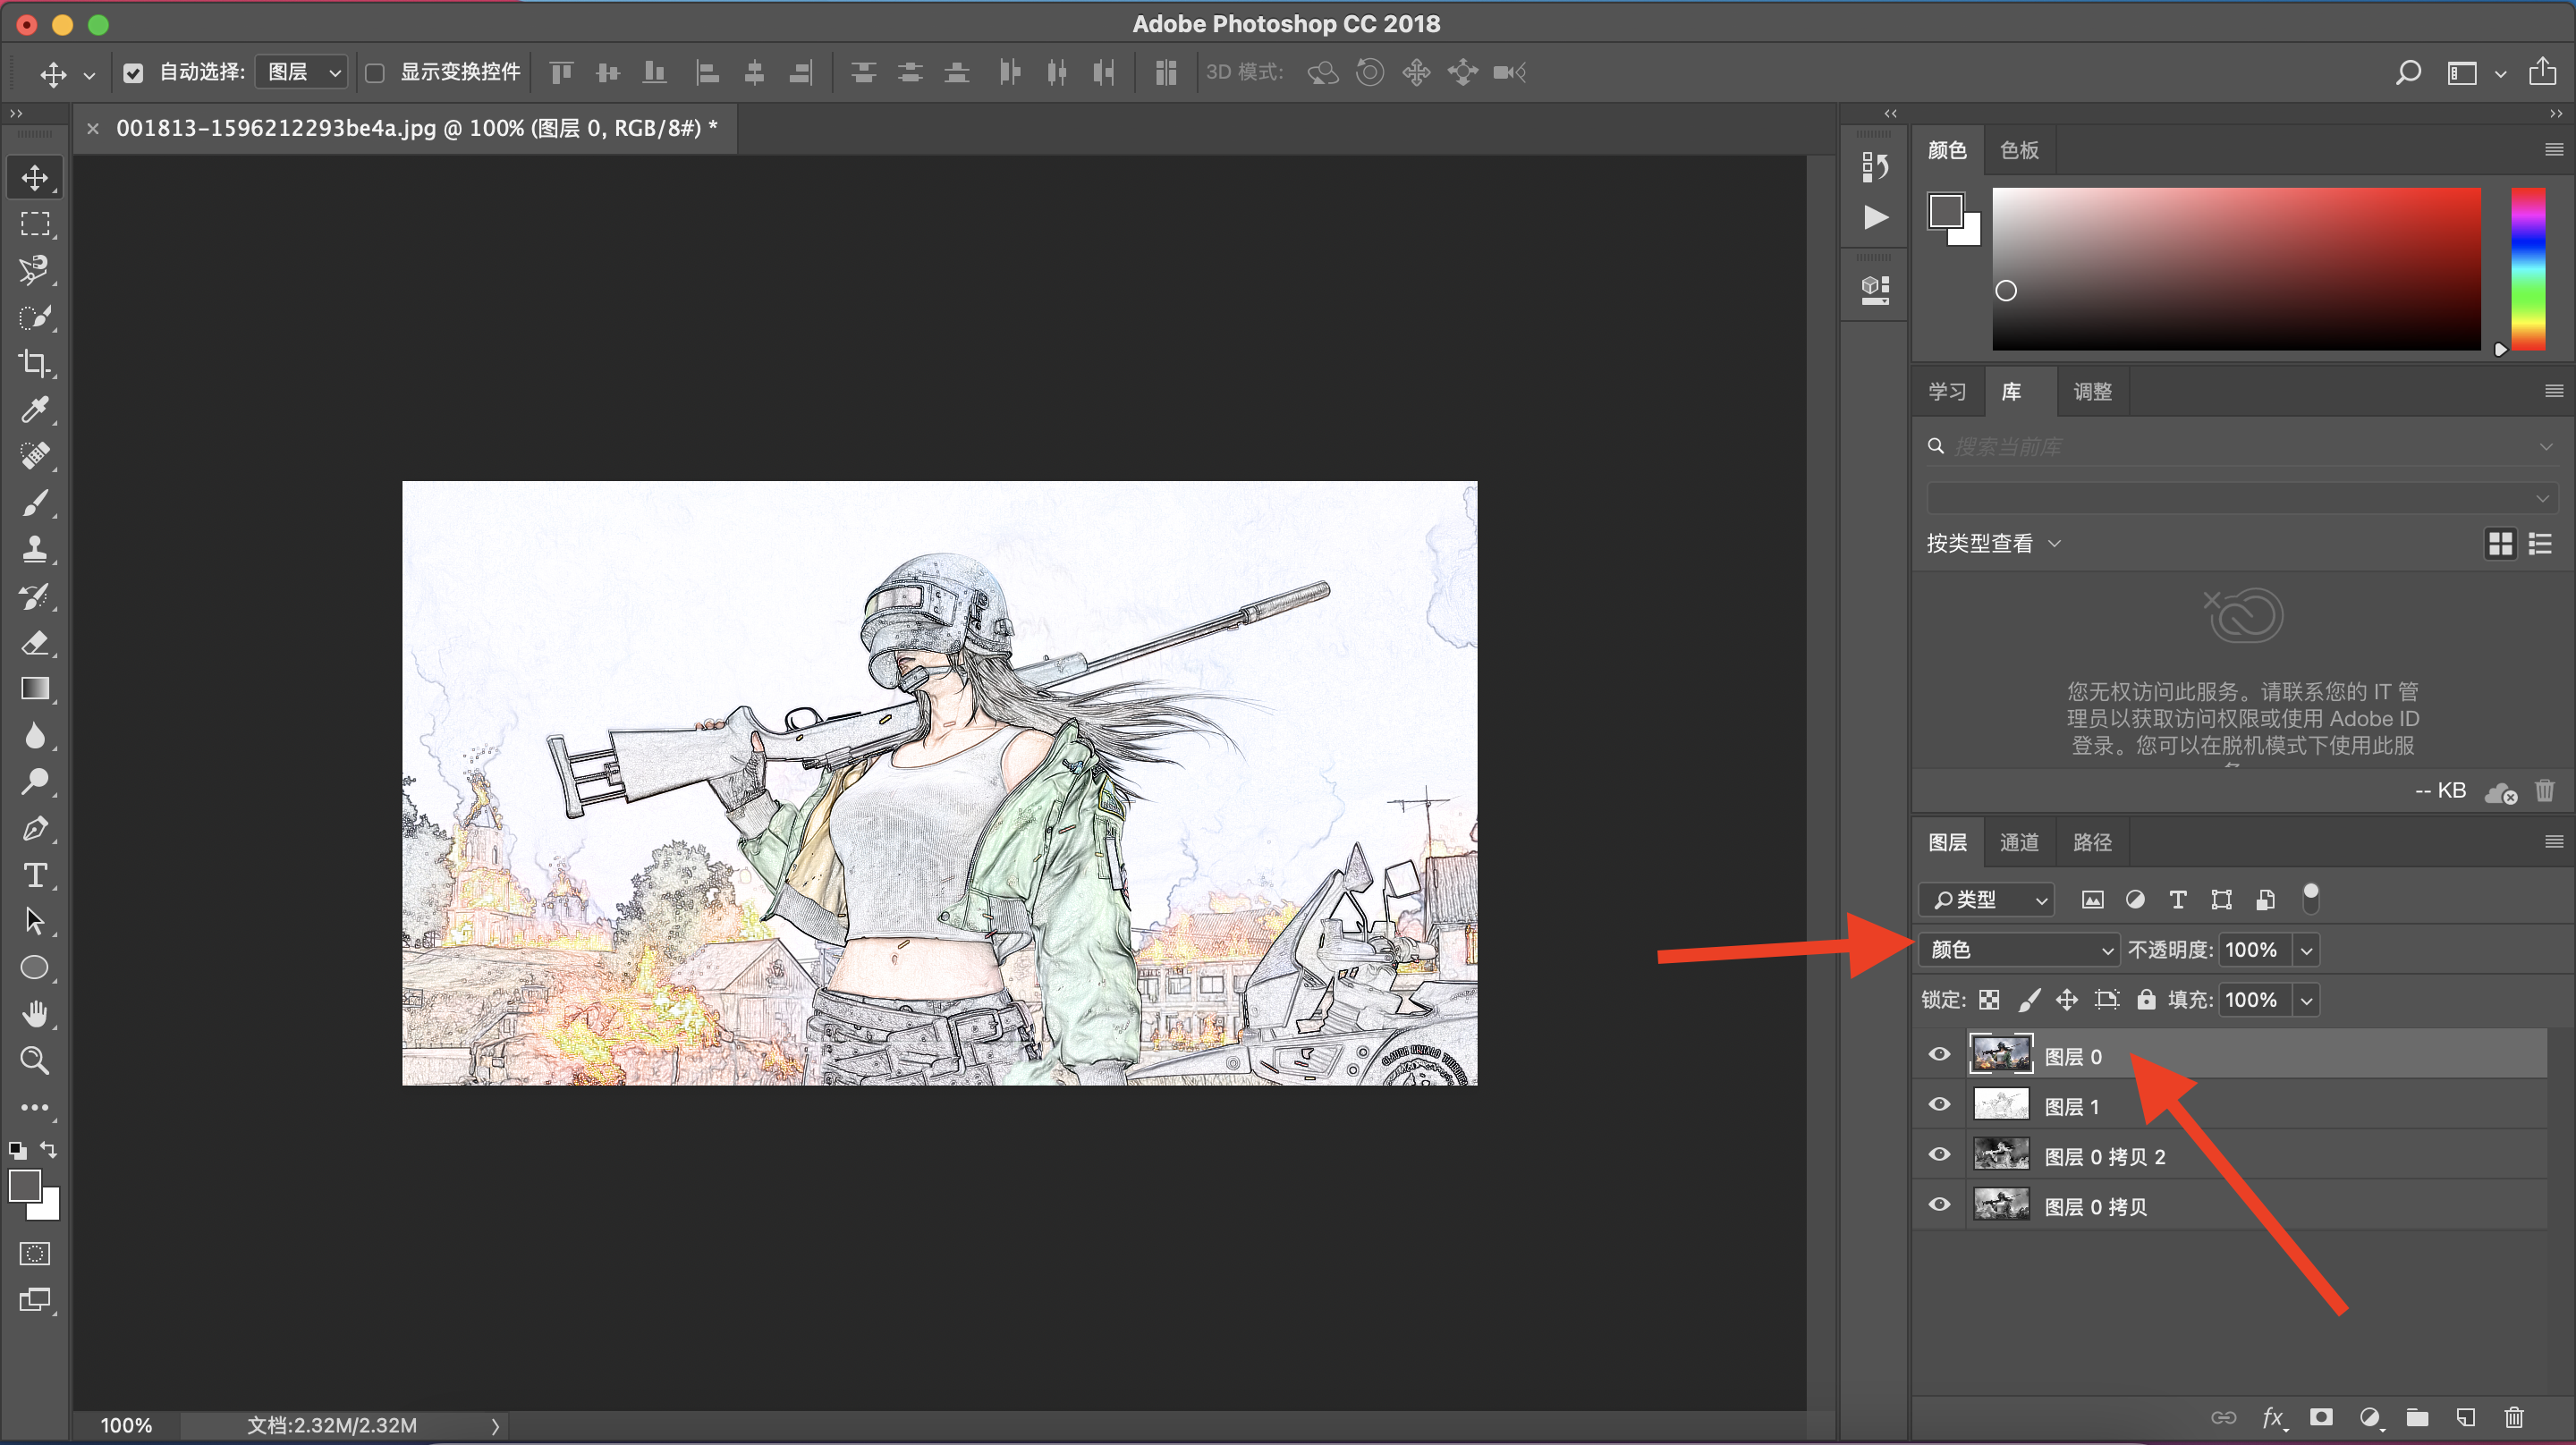
Task: Click the search icon in options bar
Action: (x=2408, y=72)
